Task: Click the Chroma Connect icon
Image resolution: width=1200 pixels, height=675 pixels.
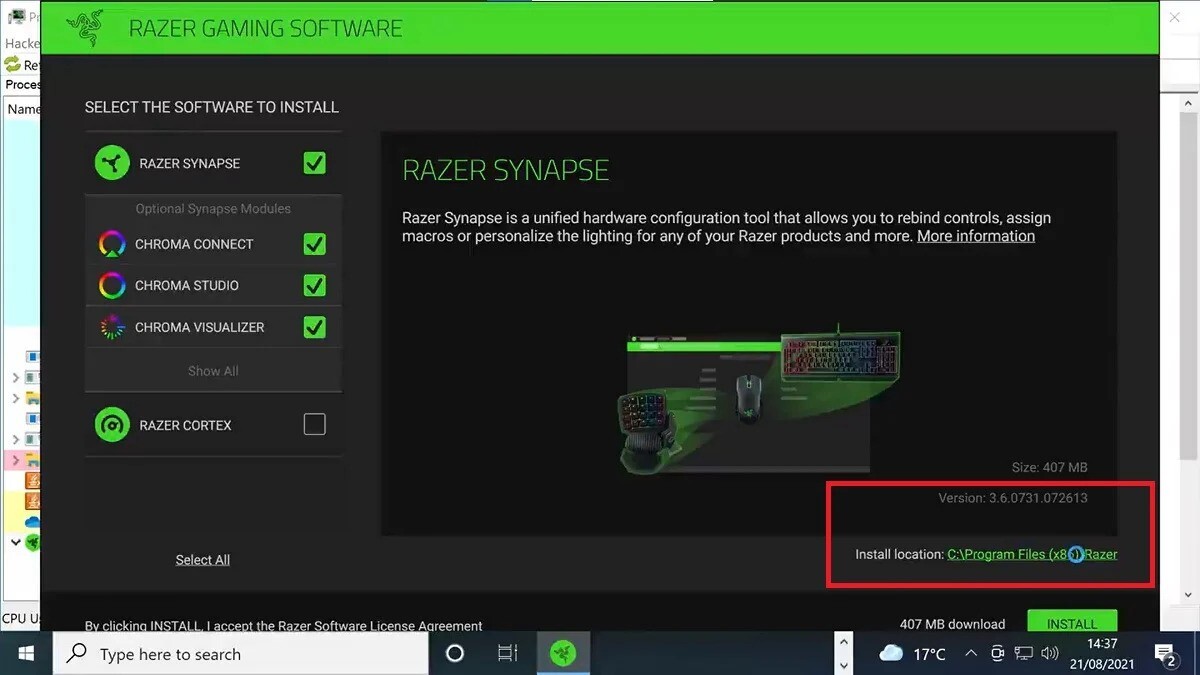Action: click(x=112, y=244)
